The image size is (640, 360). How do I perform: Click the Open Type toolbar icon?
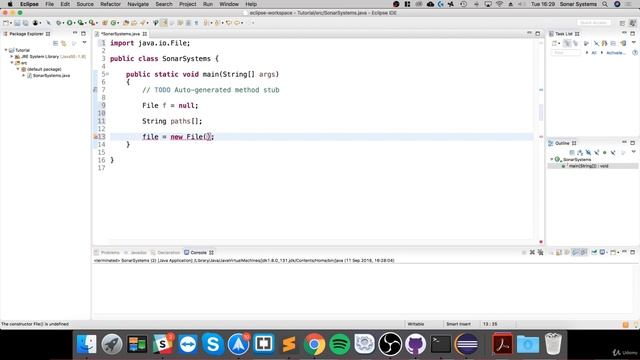tap(126, 23)
